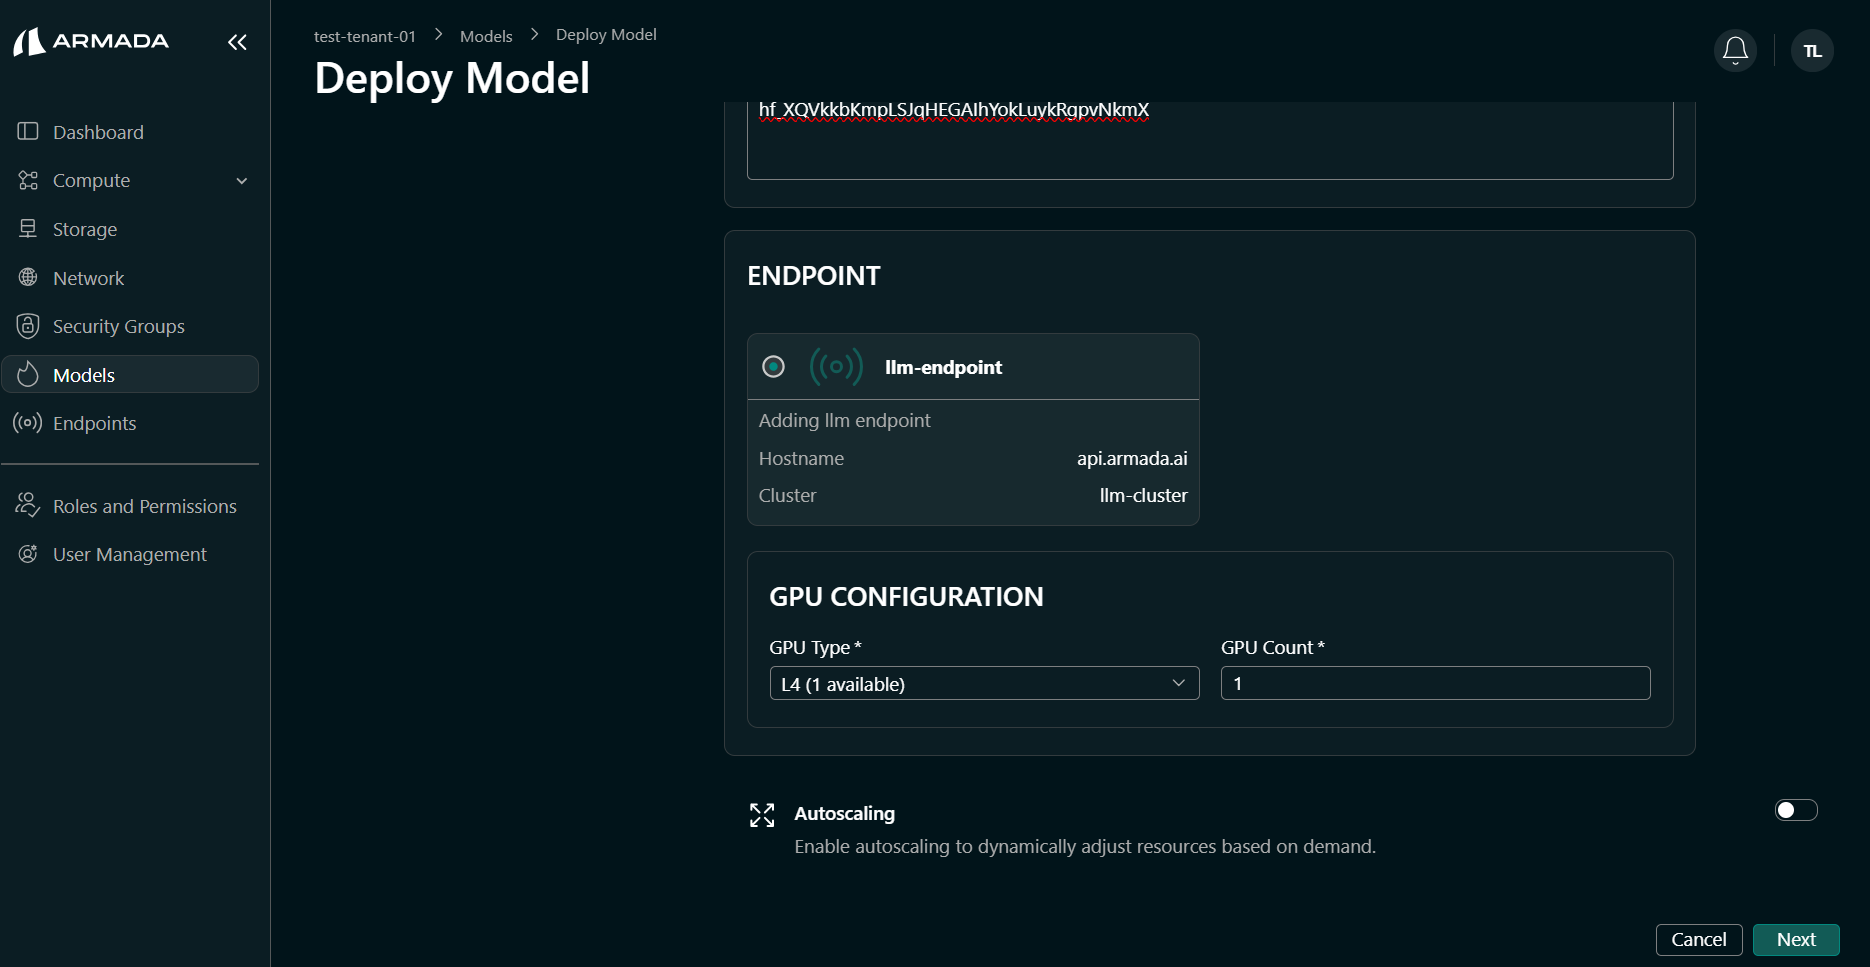
Task: Select Models in the sidebar
Action: point(84,375)
